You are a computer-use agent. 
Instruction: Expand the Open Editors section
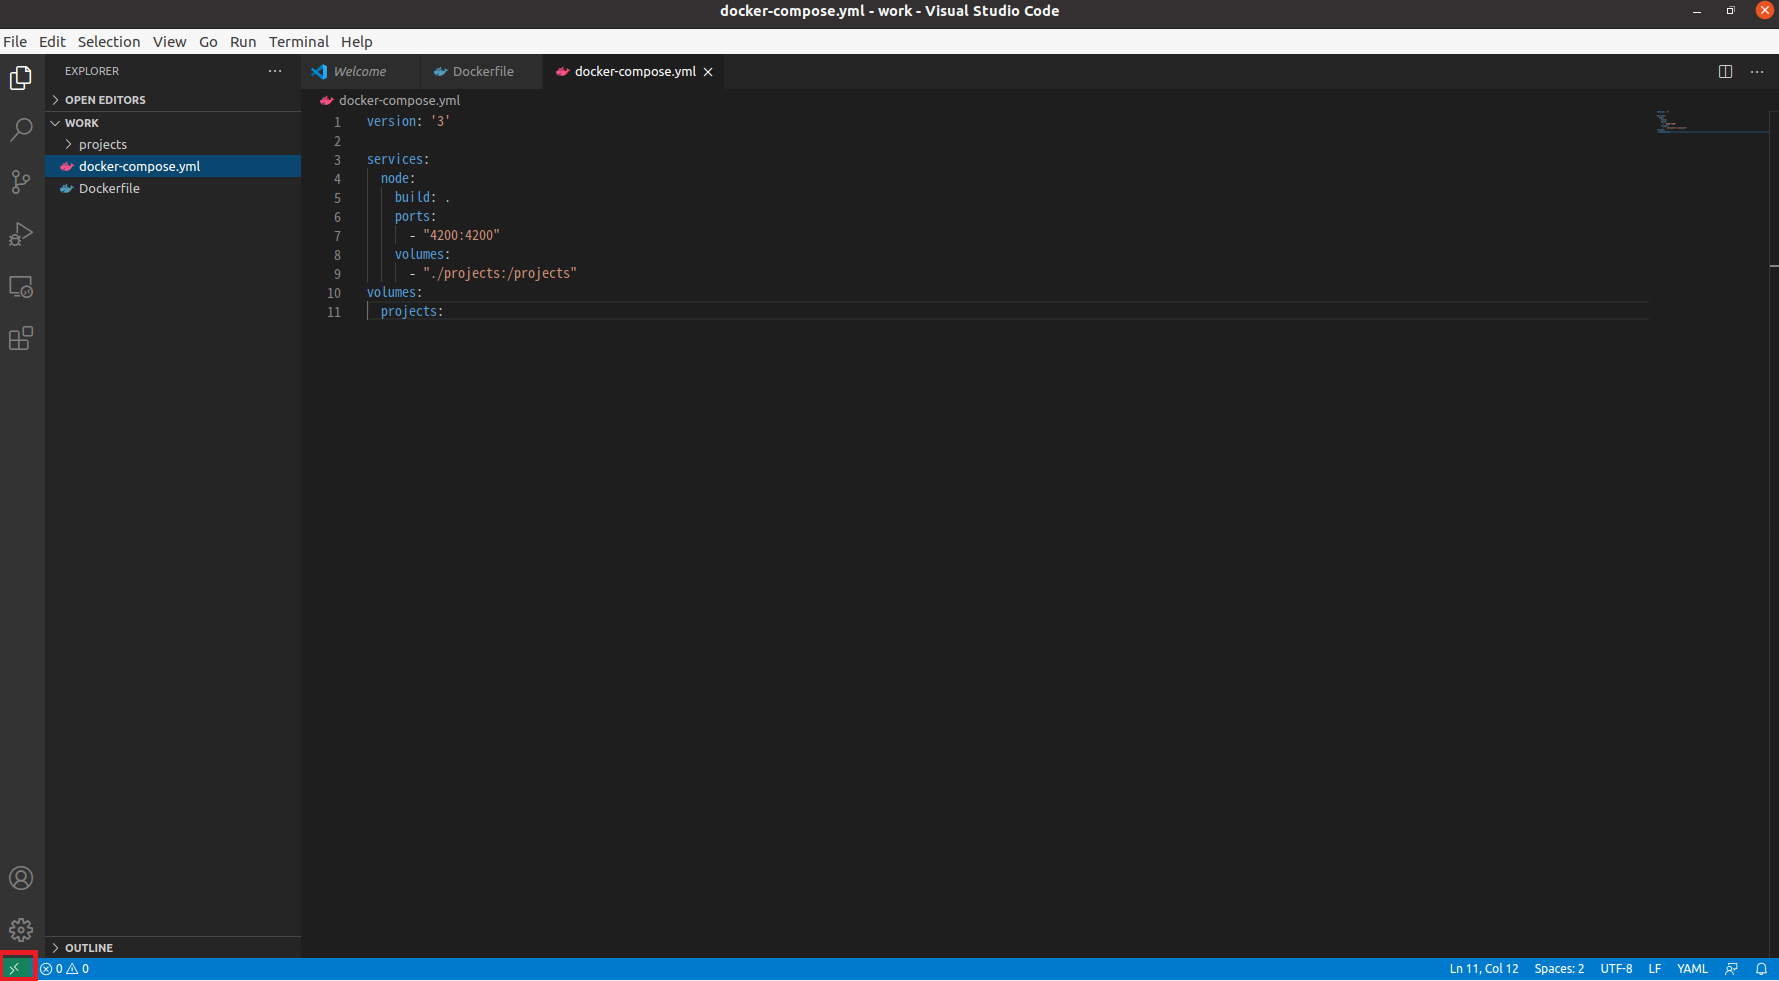pos(173,100)
